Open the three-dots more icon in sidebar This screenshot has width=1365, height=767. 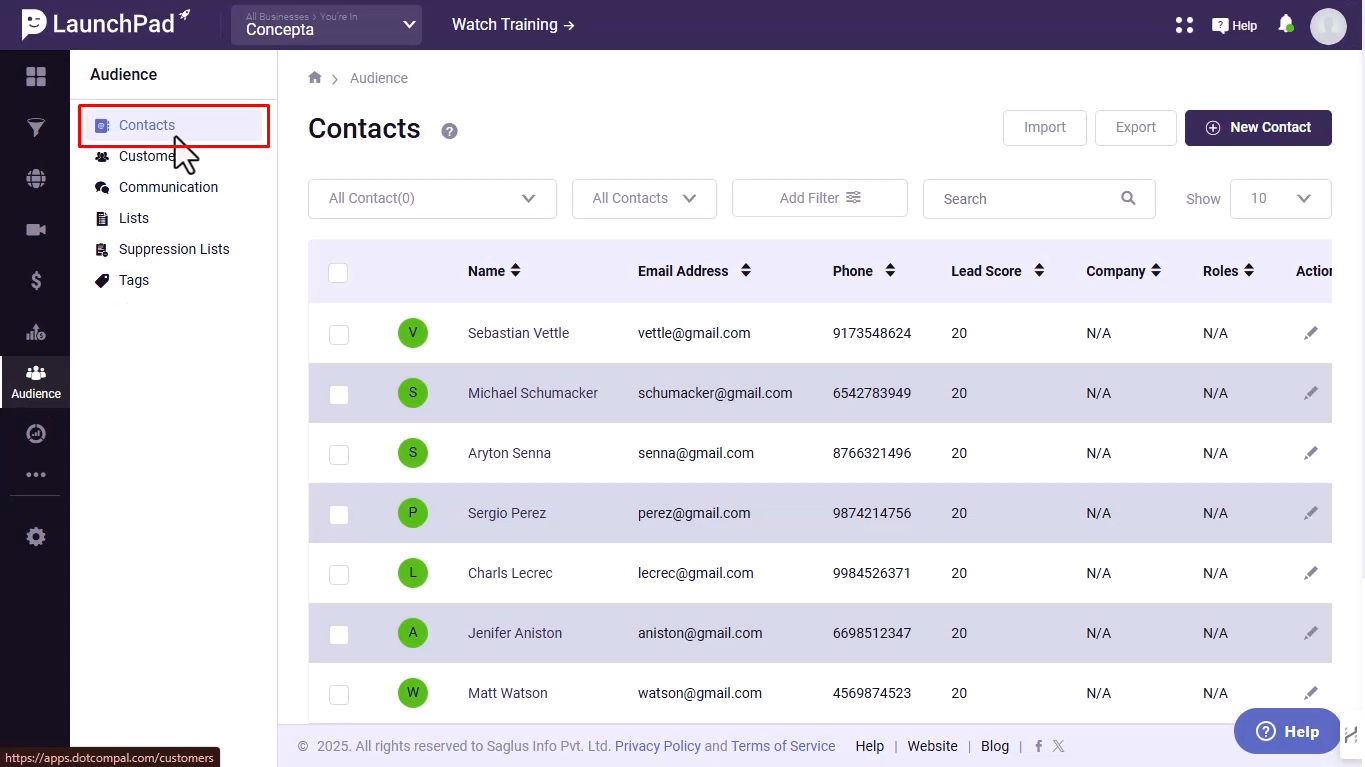click(x=36, y=475)
